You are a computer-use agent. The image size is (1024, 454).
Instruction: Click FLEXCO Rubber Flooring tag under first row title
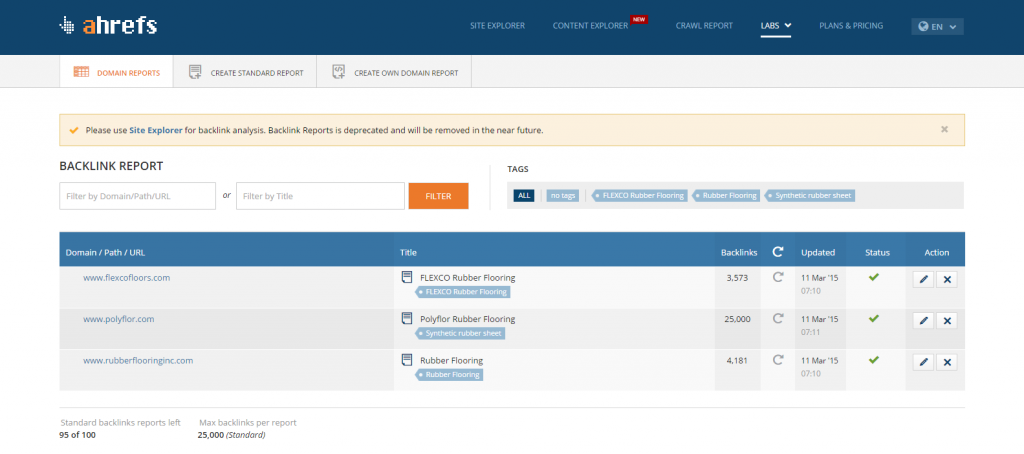[463, 292]
